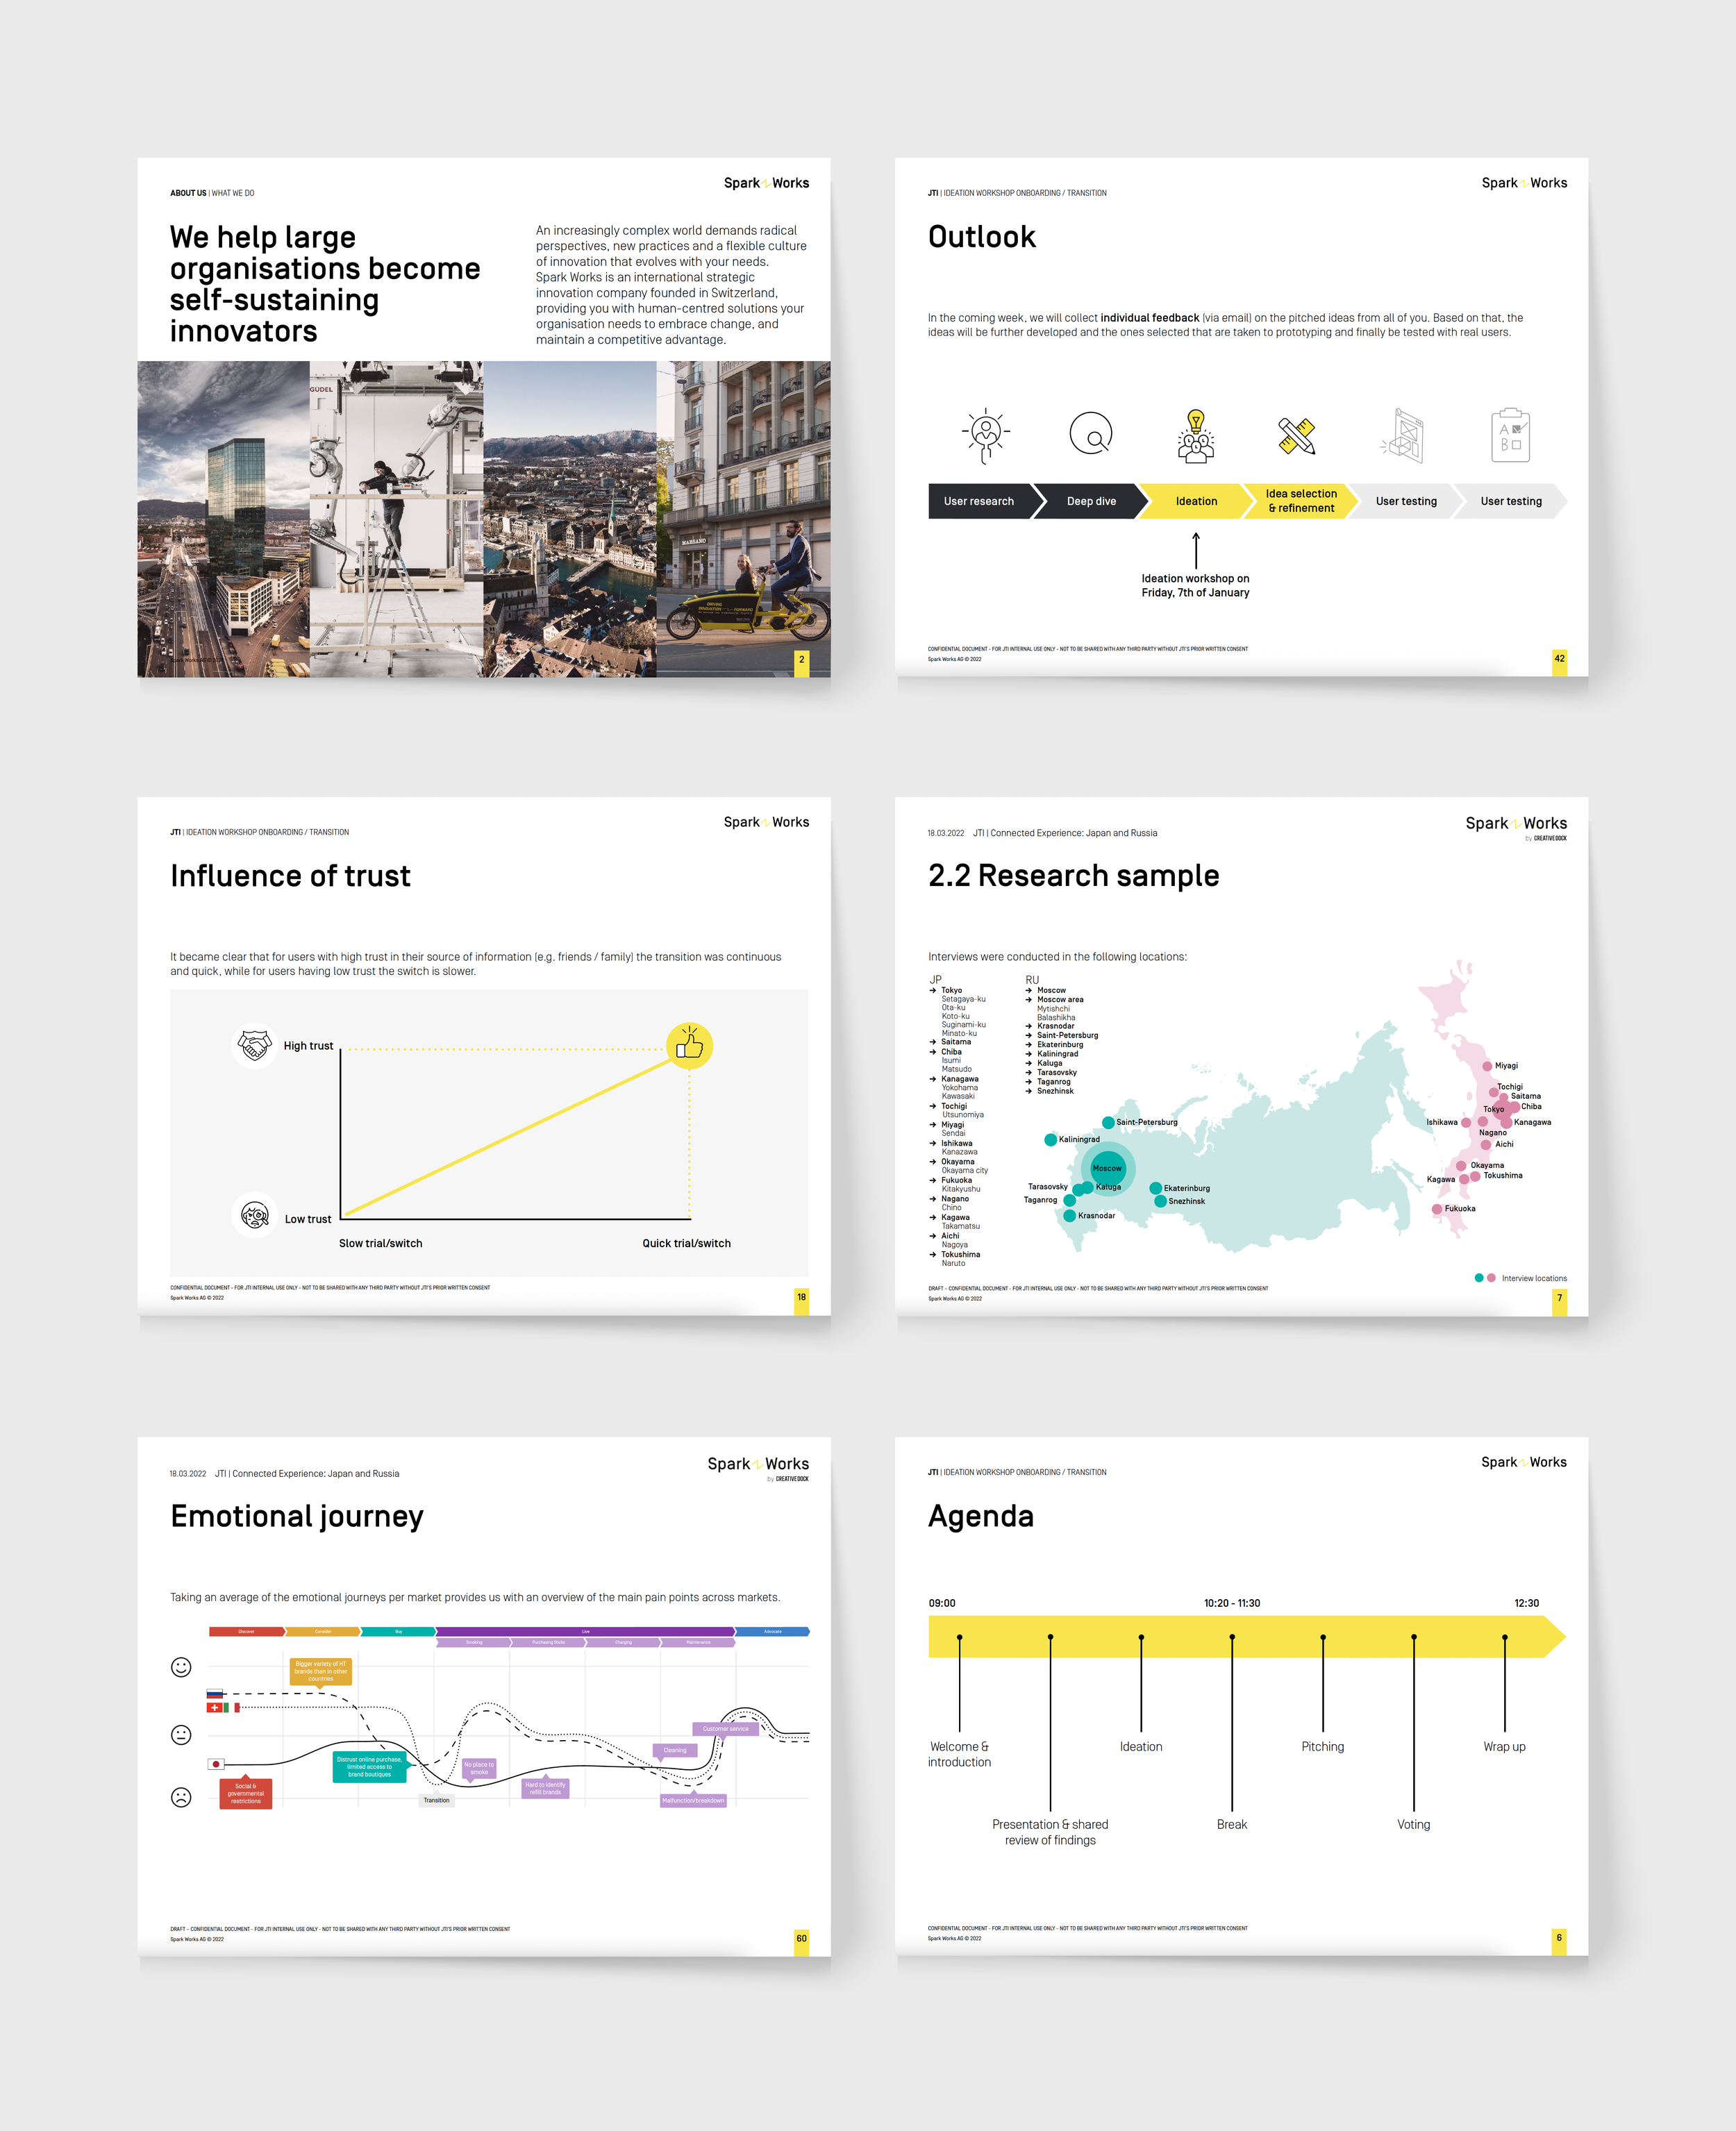1736x2131 pixels.
Task: Click the Presentation & shared review agenda item
Action: pos(1050,1832)
